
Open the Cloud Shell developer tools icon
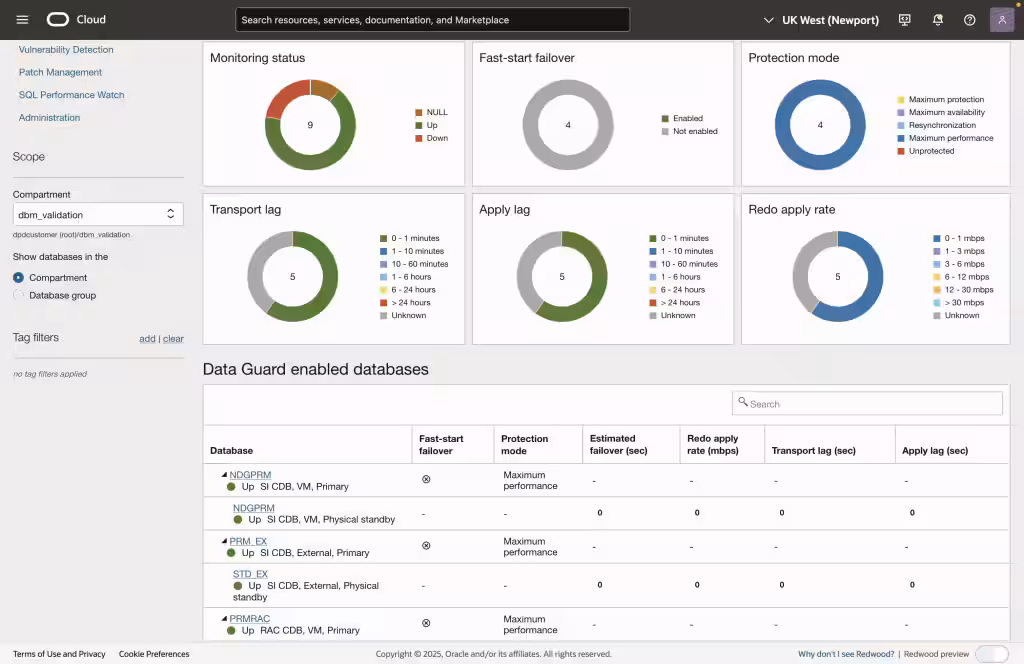click(x=904, y=19)
